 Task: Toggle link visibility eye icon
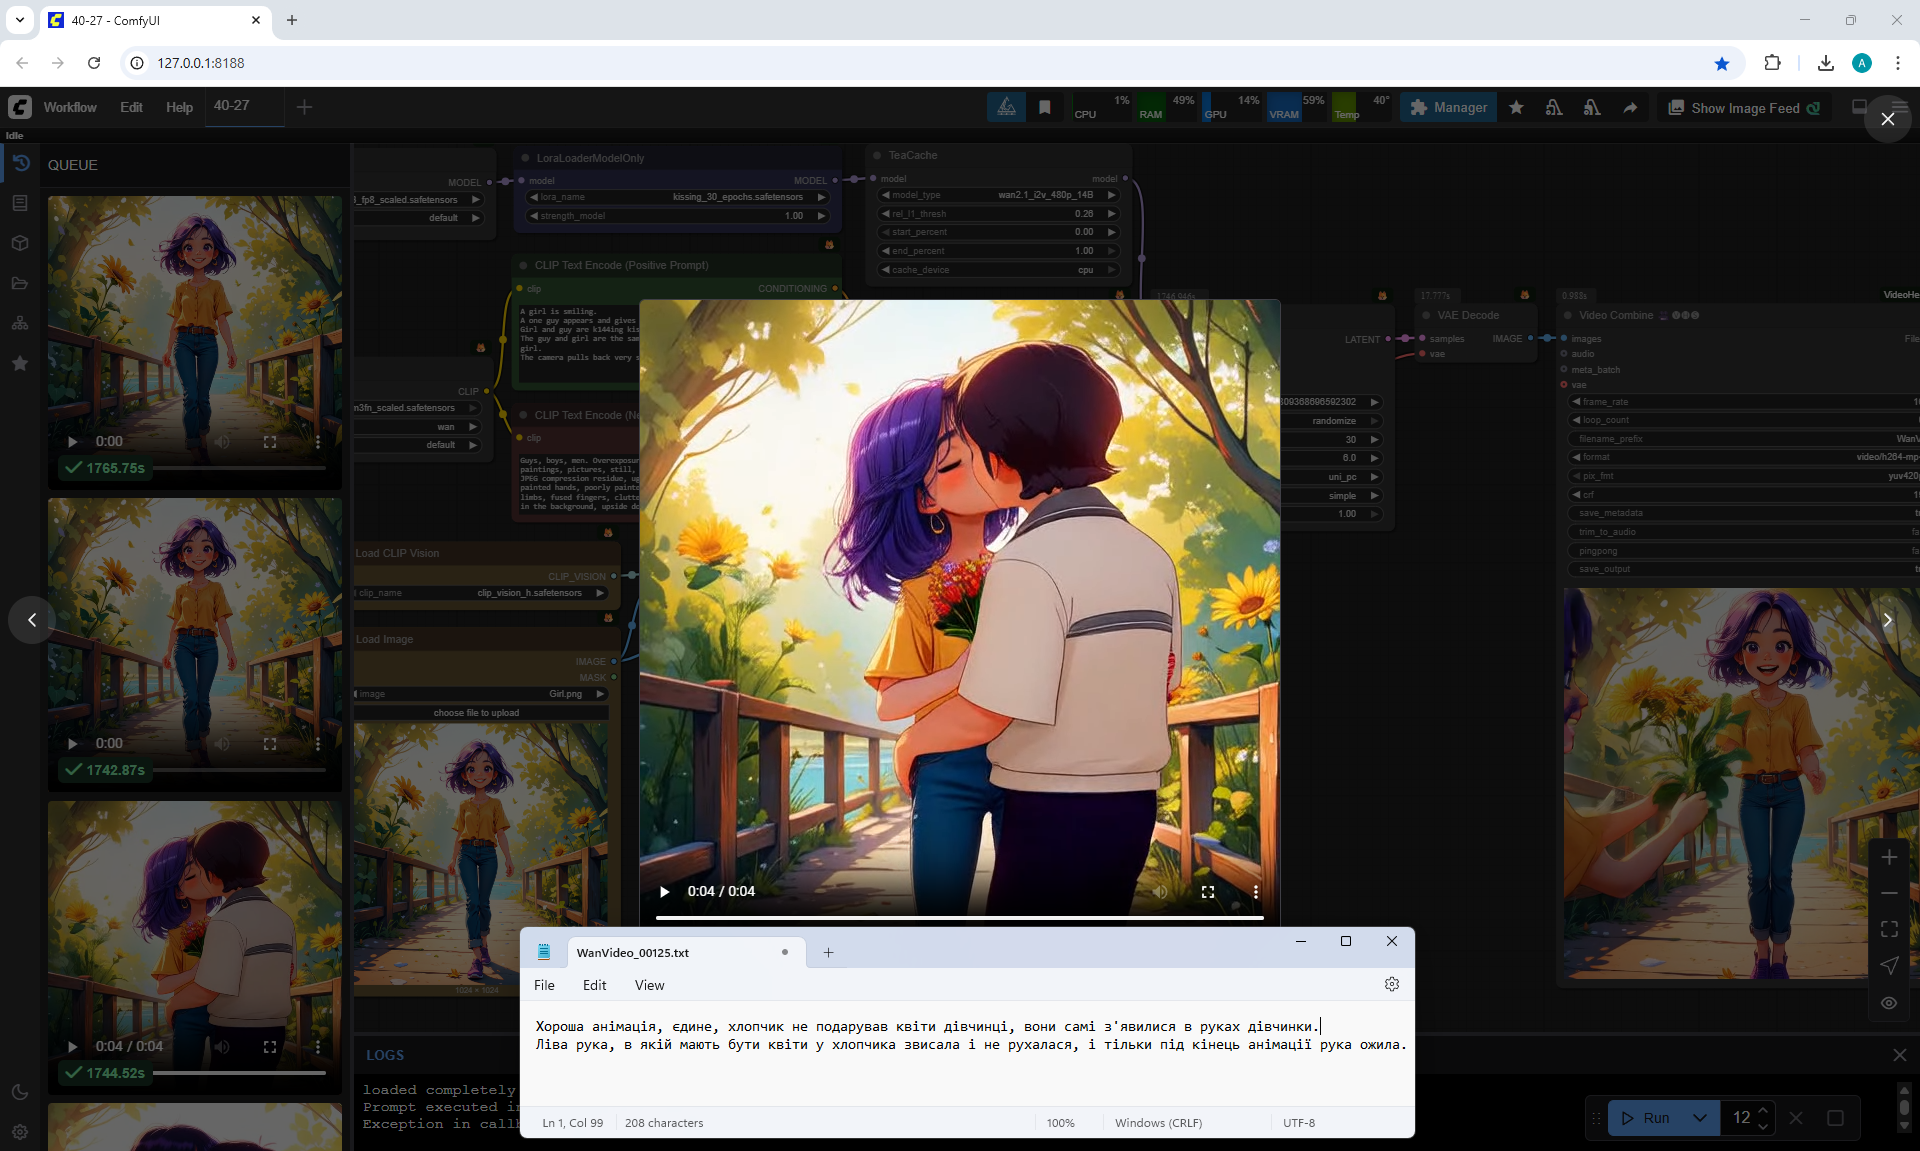(1888, 1002)
